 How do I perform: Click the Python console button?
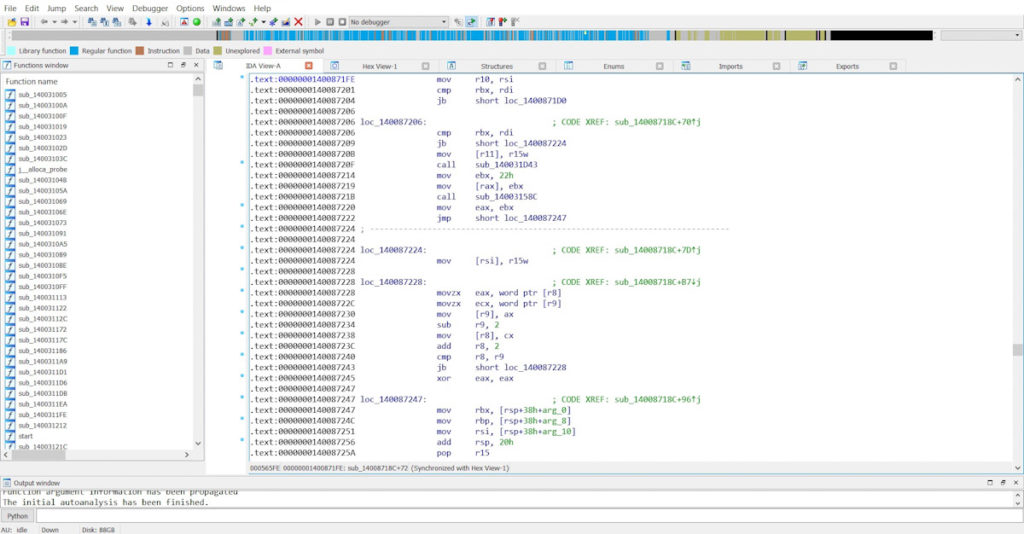click(18, 516)
